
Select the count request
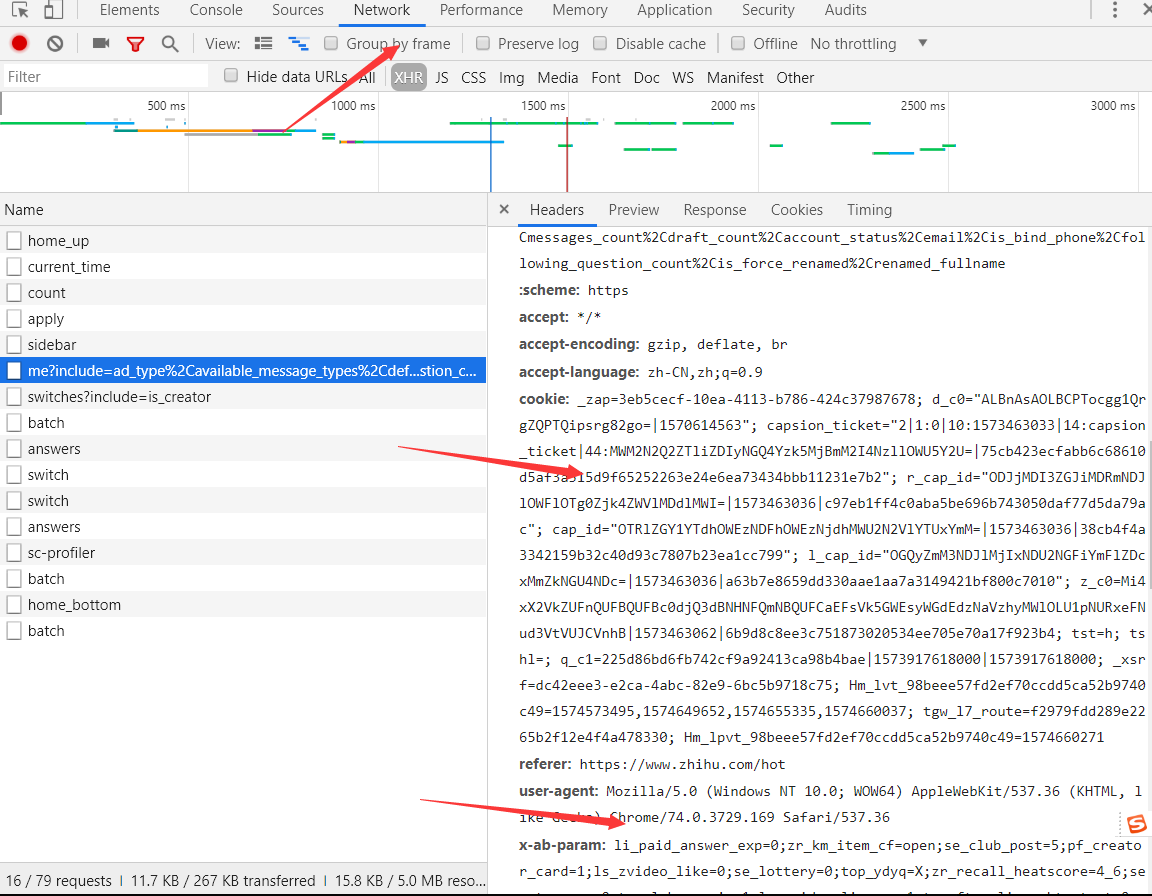(x=242, y=292)
